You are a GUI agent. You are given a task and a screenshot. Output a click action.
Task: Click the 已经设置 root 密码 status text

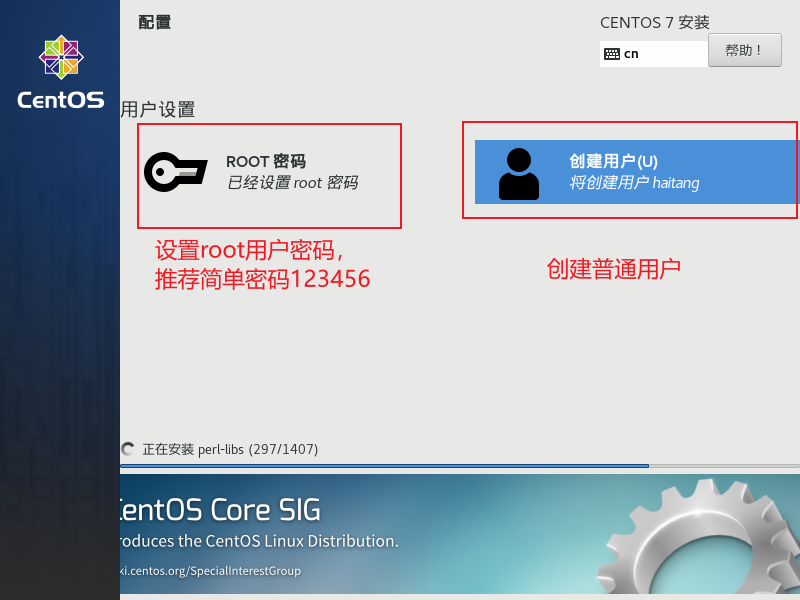(292, 183)
